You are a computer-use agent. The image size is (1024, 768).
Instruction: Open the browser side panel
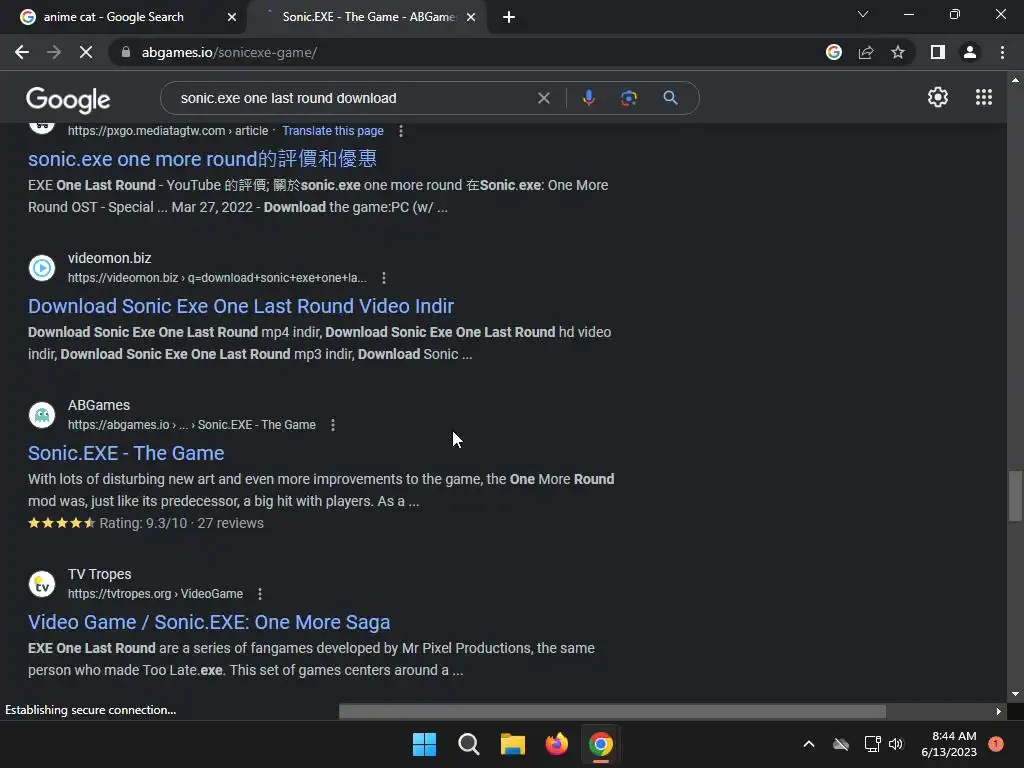(938, 52)
